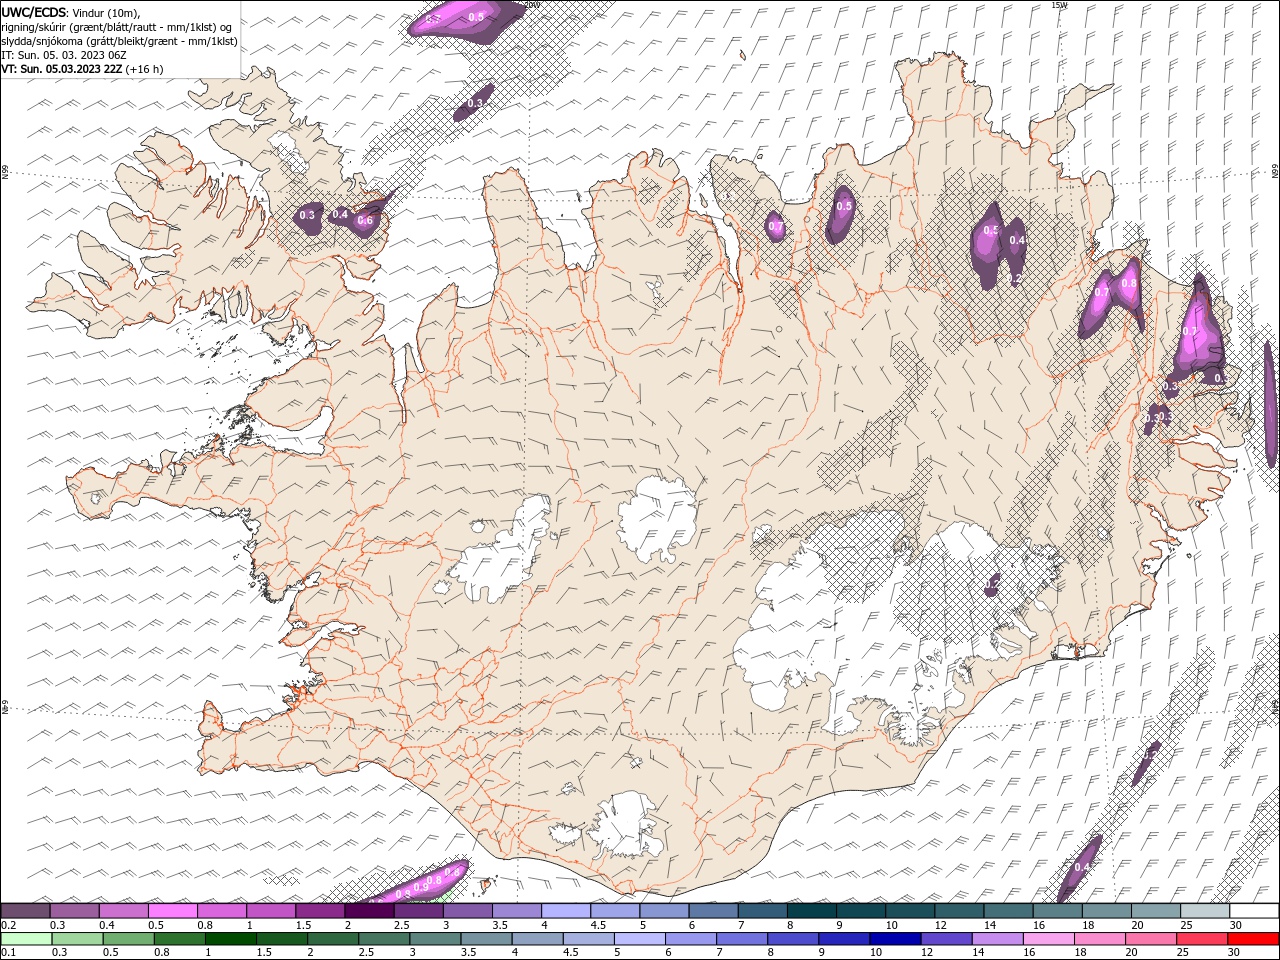Screen dimensions: 1280x960
Task: Click the 4 light lavender swatch, upper legend row
Action: (x=566, y=911)
